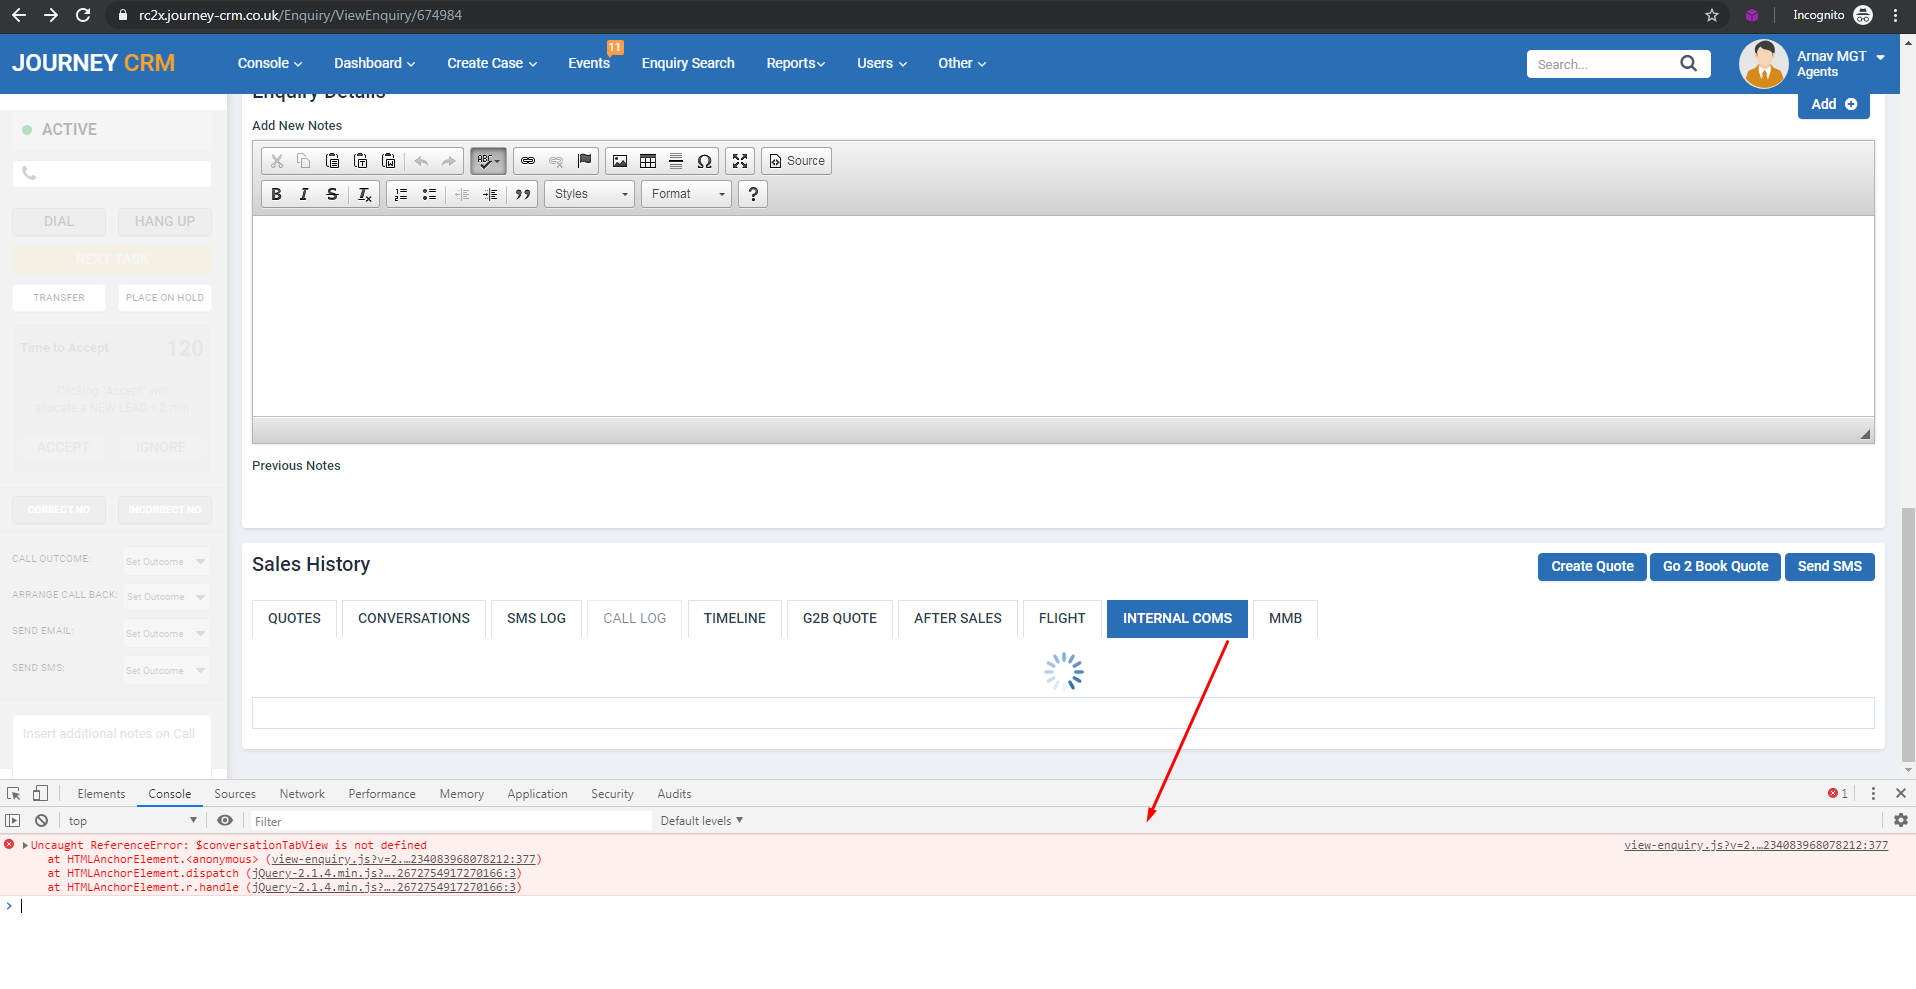The image size is (1916, 989).
Task: Switch to the CONVERSATIONS tab
Action: point(414,619)
